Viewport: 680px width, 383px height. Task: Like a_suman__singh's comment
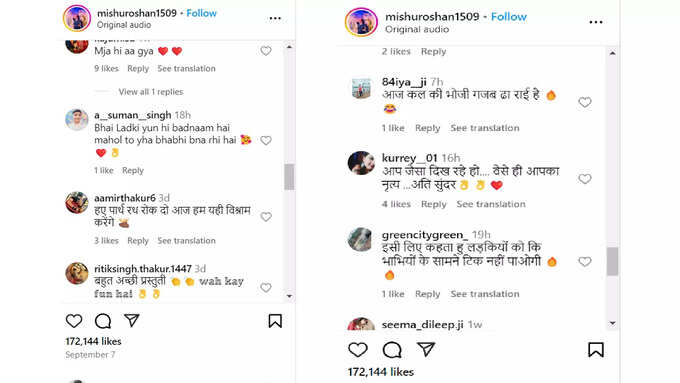pos(266,140)
